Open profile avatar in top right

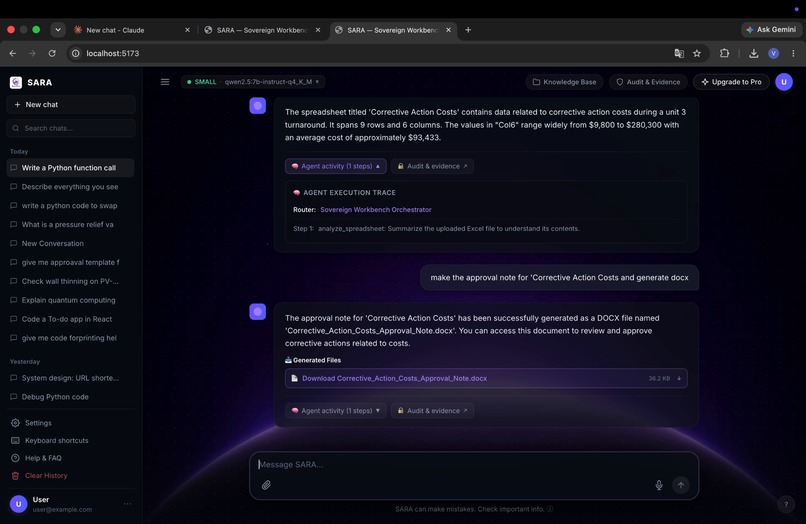(784, 82)
